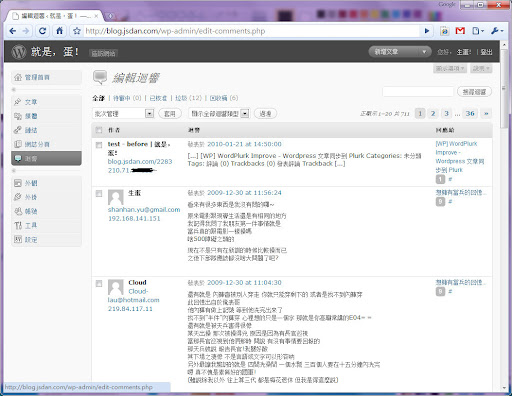
Task: Click the IE-style extension icon in the toolbar
Action: [445, 31]
